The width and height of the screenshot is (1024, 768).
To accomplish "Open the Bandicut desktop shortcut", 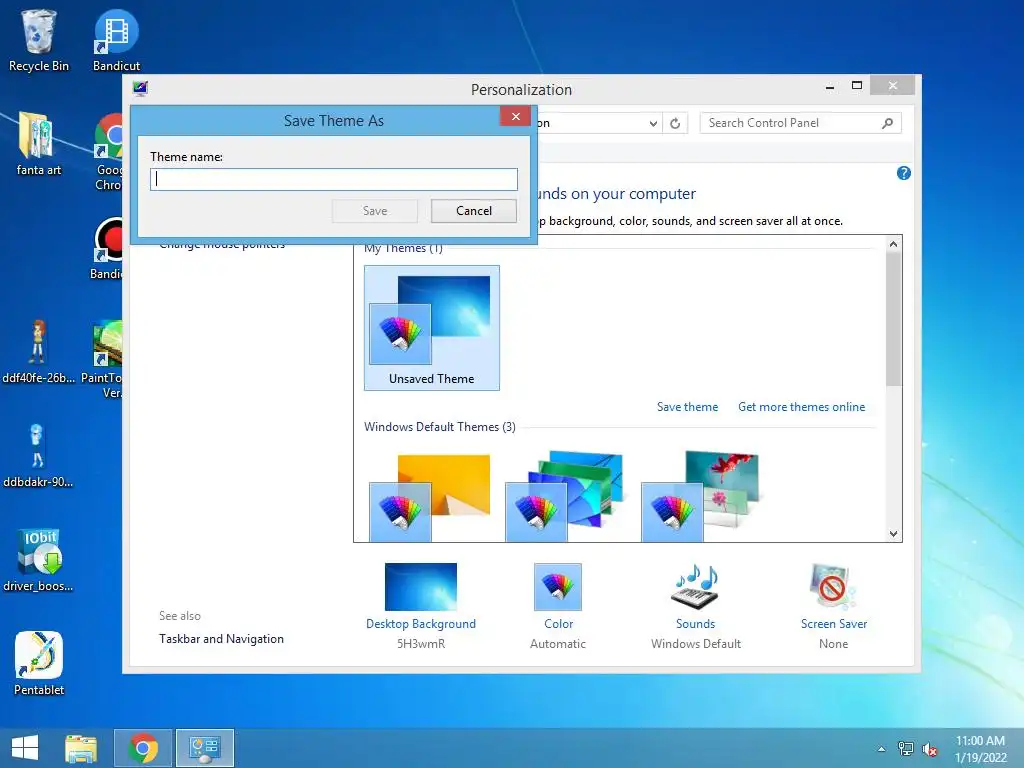I will (x=116, y=40).
